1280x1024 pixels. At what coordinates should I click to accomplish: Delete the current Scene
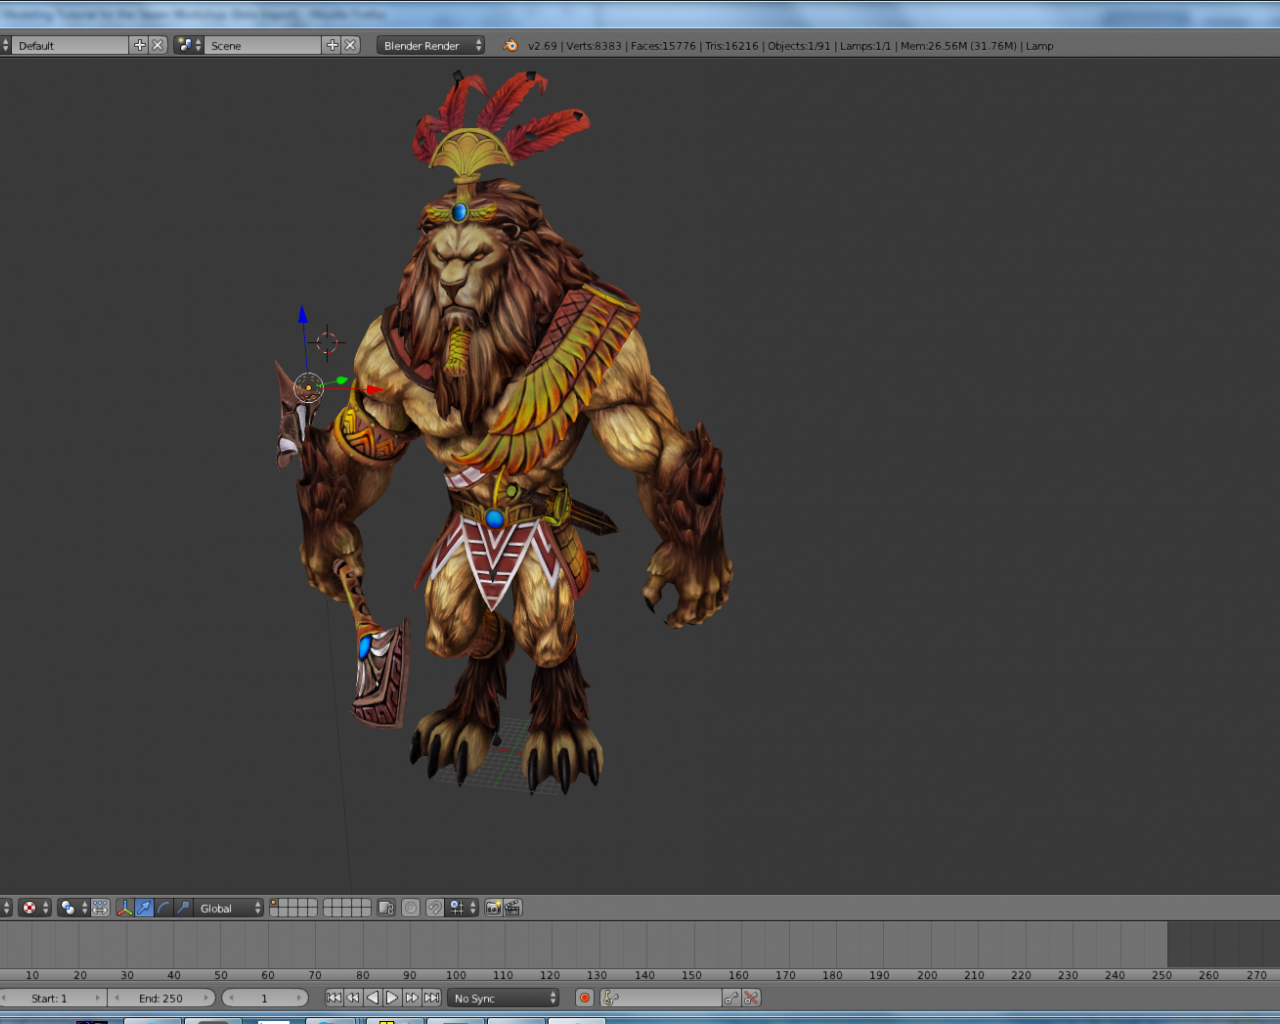351,45
